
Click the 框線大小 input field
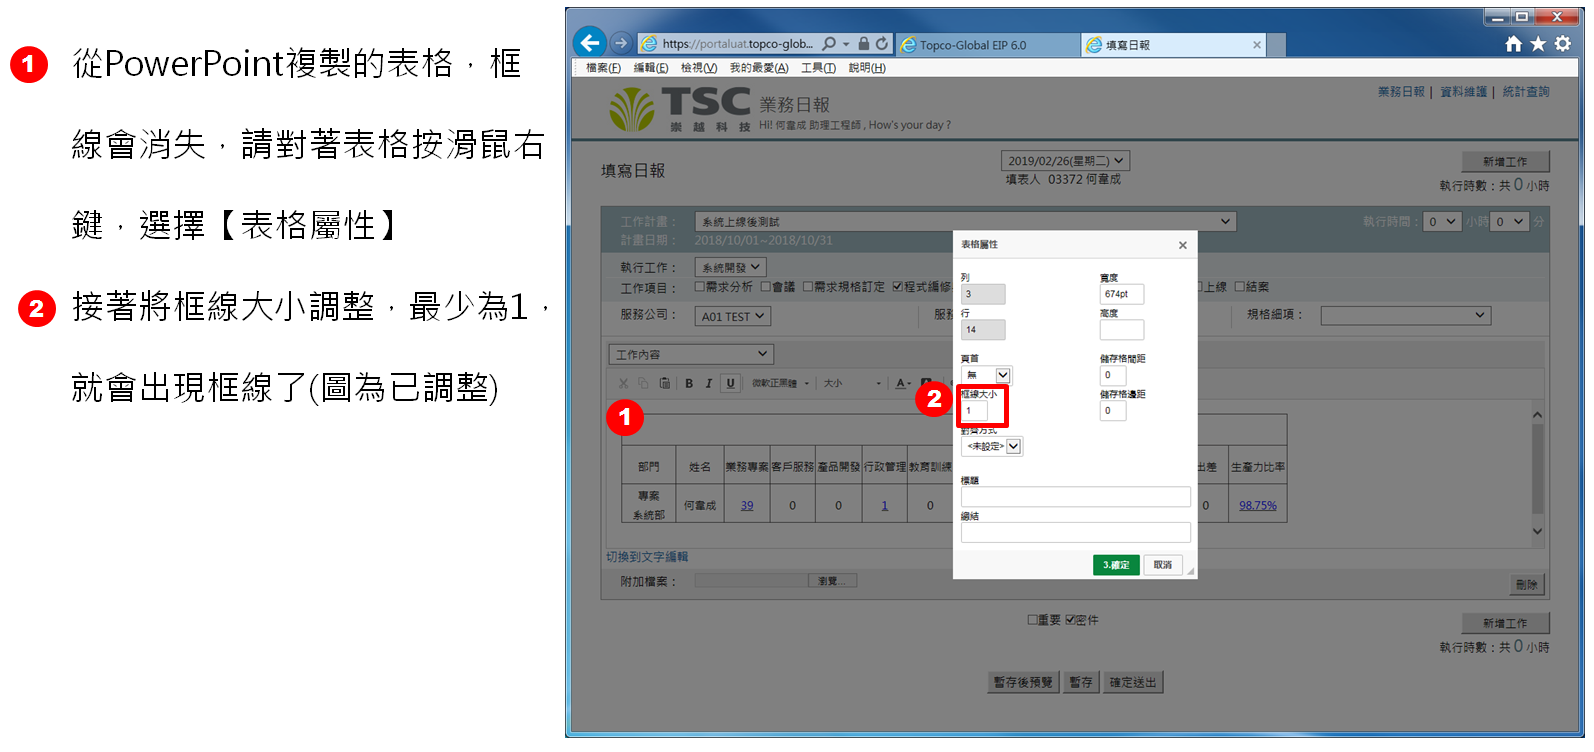click(x=975, y=410)
